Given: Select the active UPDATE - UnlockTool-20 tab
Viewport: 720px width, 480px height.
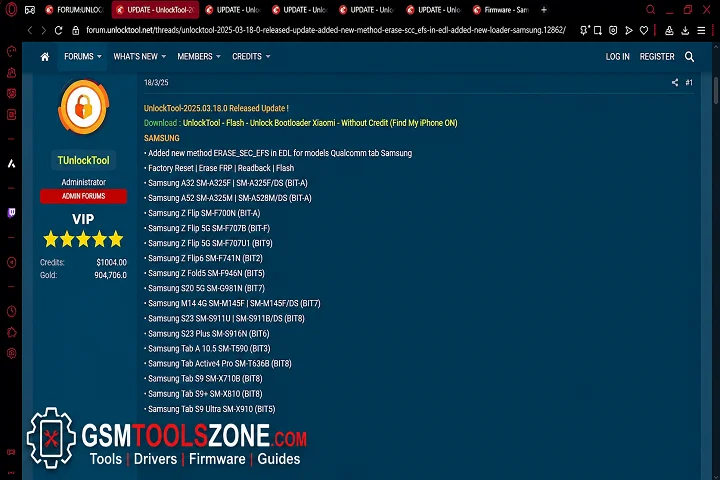Looking at the screenshot, I should tap(155, 10).
